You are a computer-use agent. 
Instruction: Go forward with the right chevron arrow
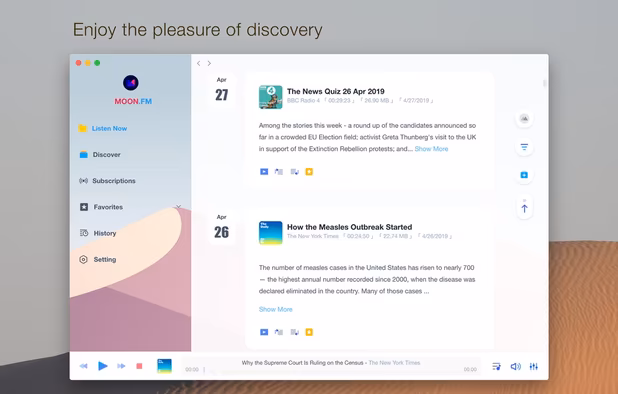coord(209,63)
